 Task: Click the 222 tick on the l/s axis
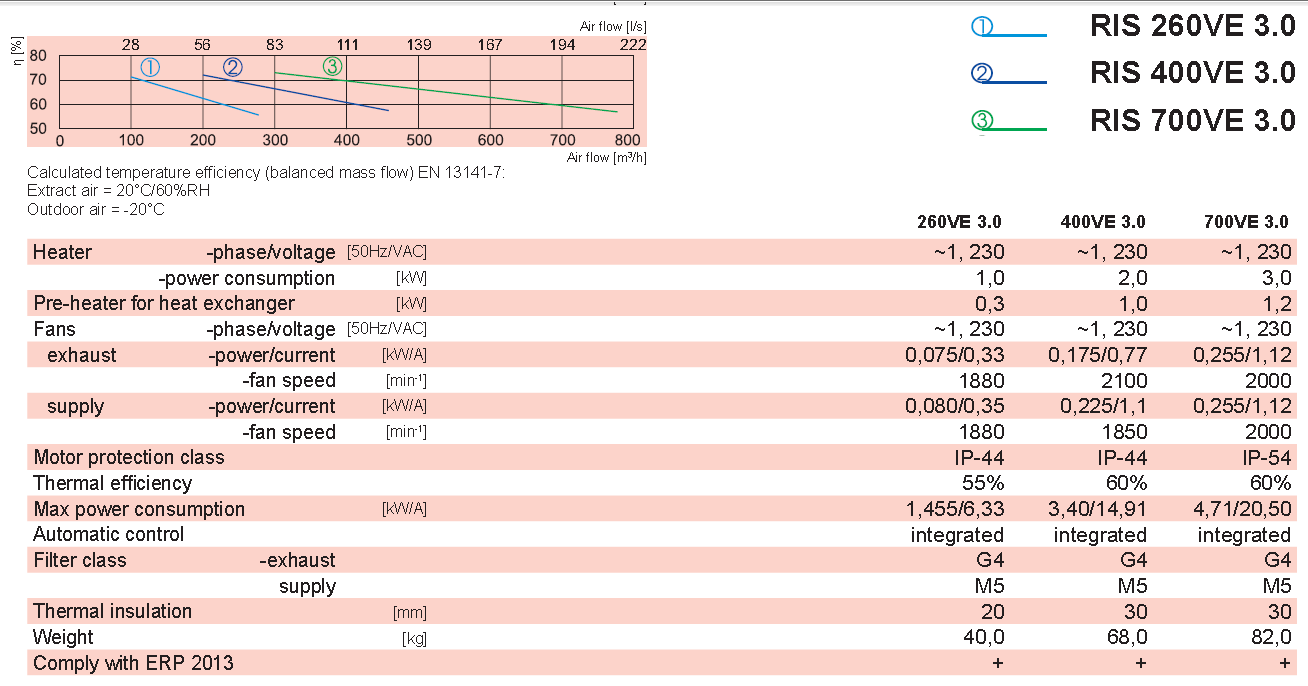click(x=633, y=44)
